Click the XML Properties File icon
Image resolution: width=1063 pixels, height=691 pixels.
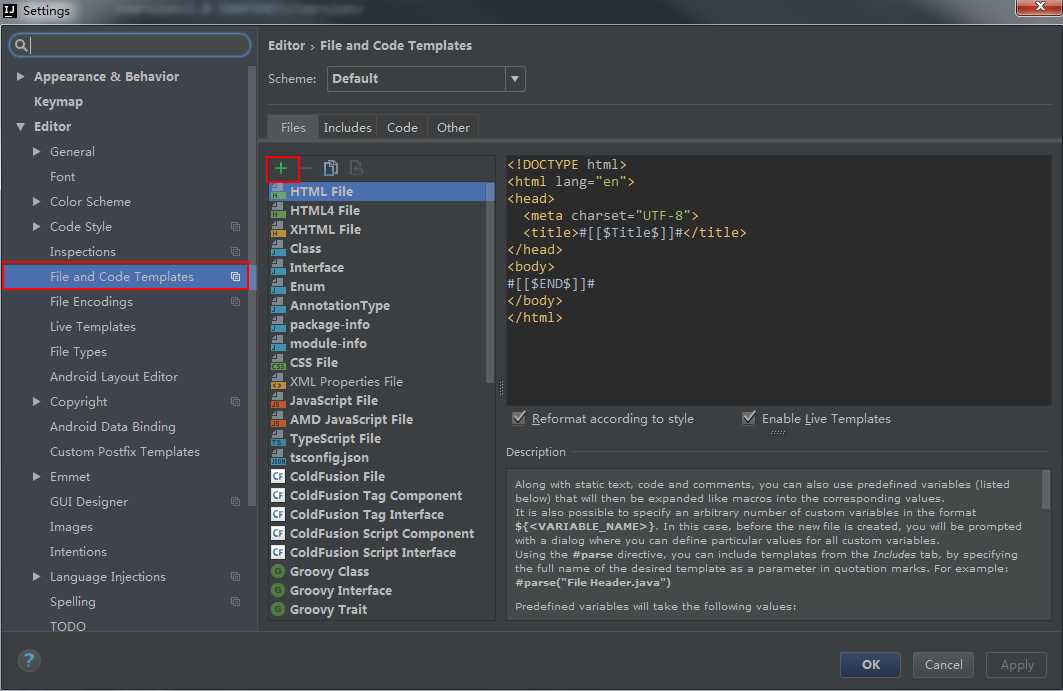click(x=278, y=382)
